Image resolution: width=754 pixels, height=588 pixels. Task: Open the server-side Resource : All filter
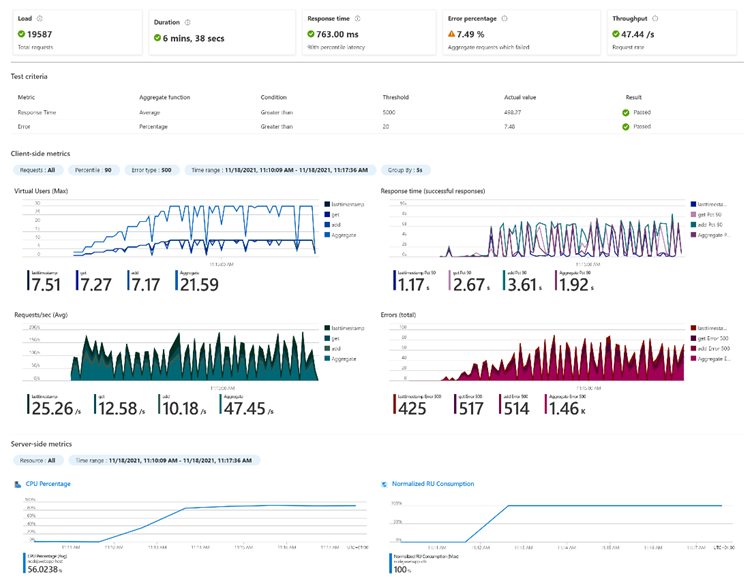coord(39,460)
